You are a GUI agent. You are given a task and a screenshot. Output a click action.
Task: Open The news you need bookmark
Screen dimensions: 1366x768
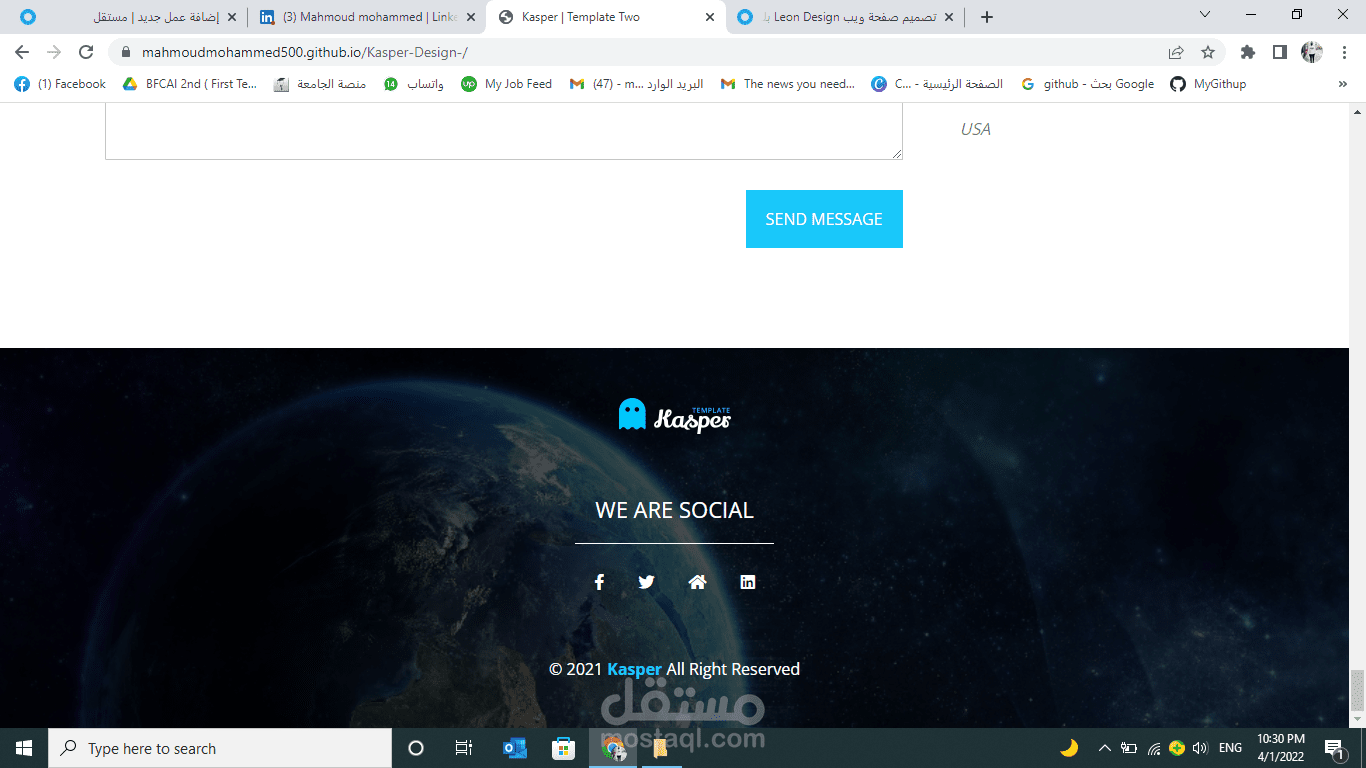click(787, 84)
